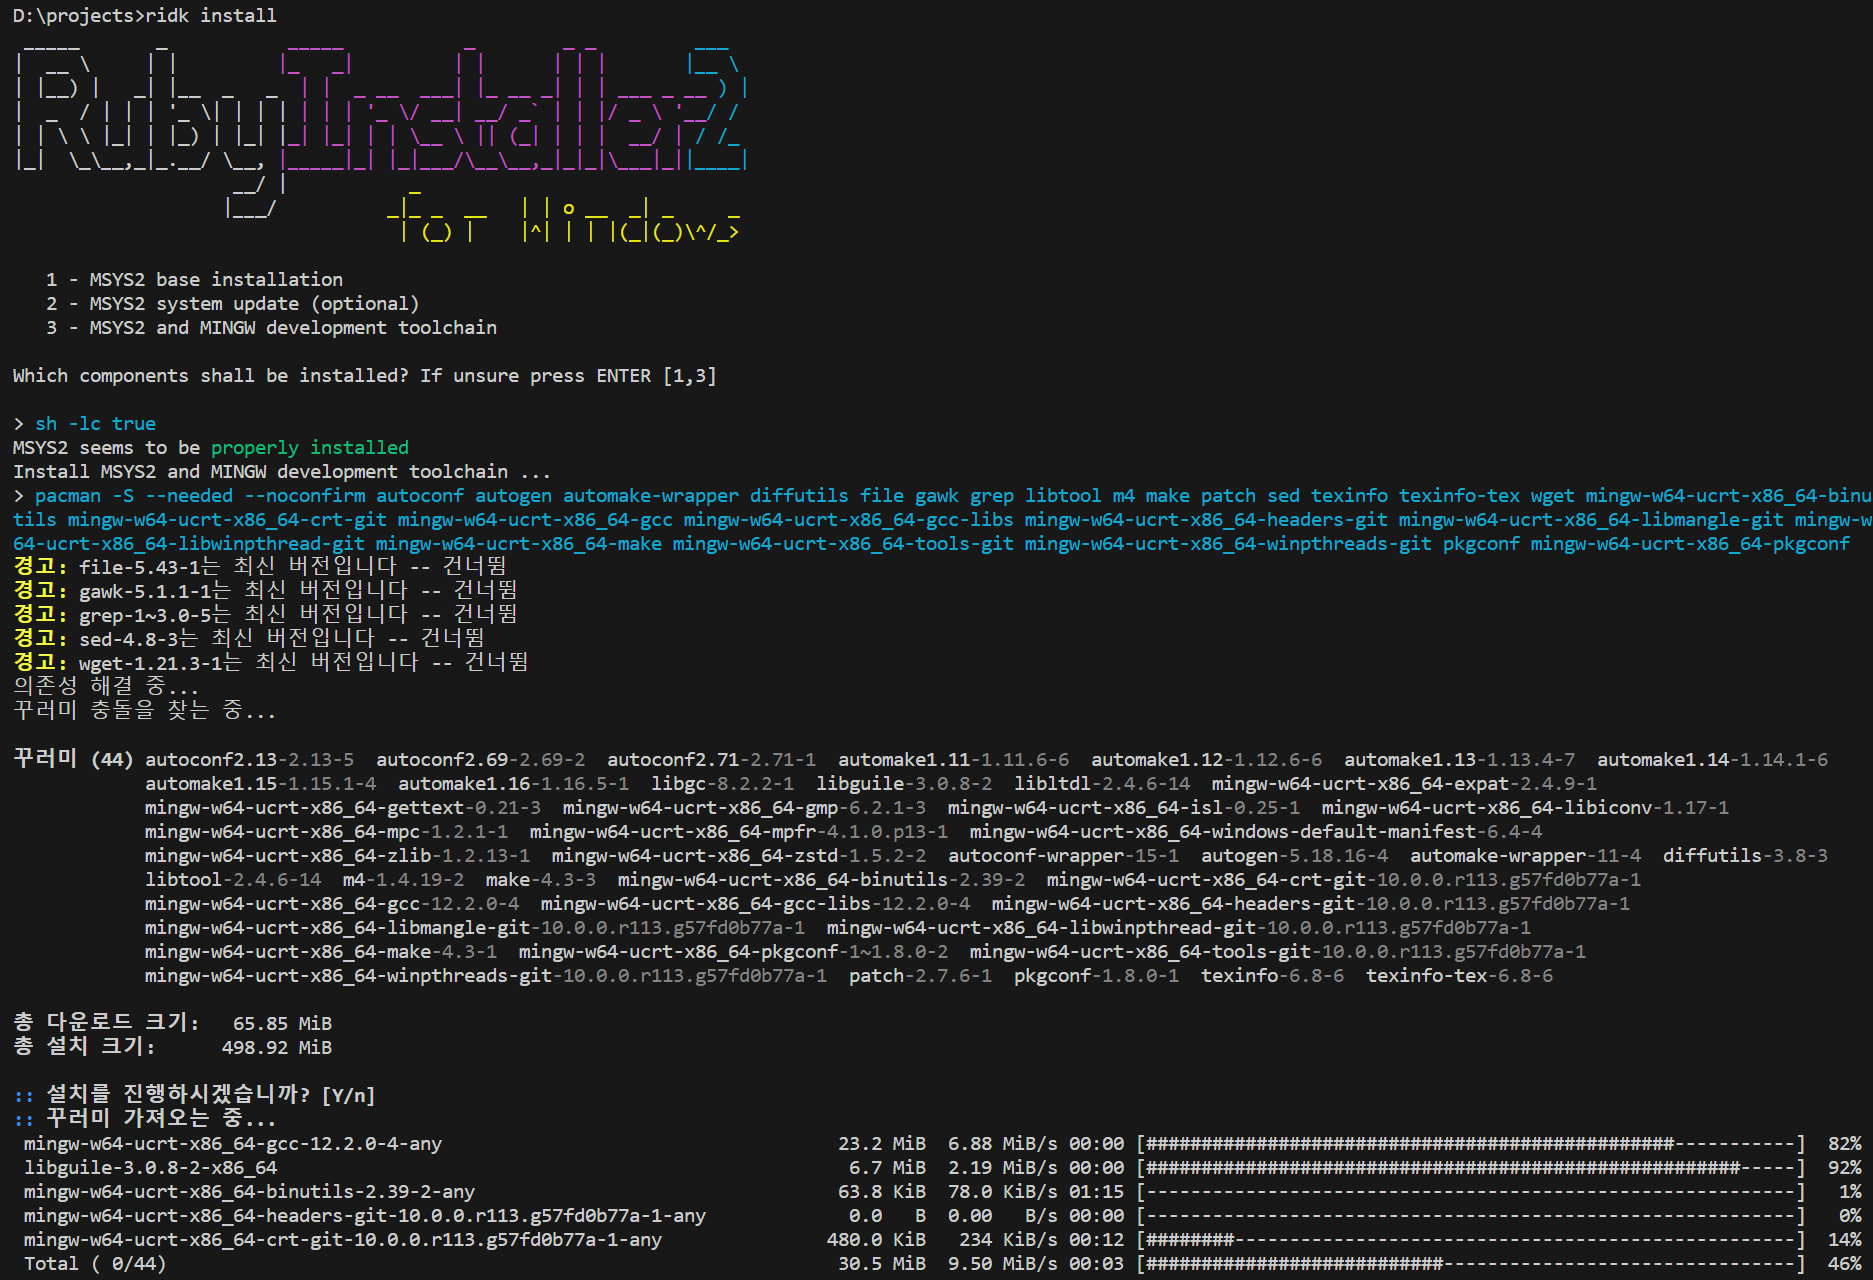Screen dimensions: 1873x1280
Task: Click the crt-git progress bar at 14%
Action: click(x=1470, y=1239)
